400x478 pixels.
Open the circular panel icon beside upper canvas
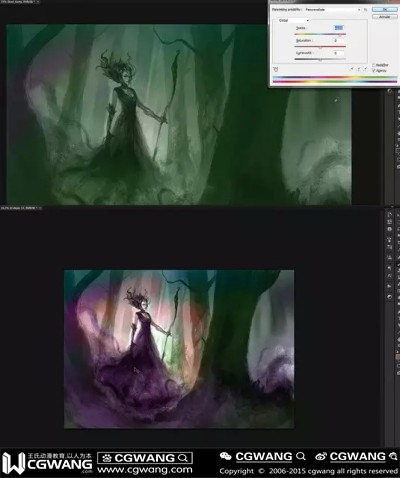tap(389, 91)
